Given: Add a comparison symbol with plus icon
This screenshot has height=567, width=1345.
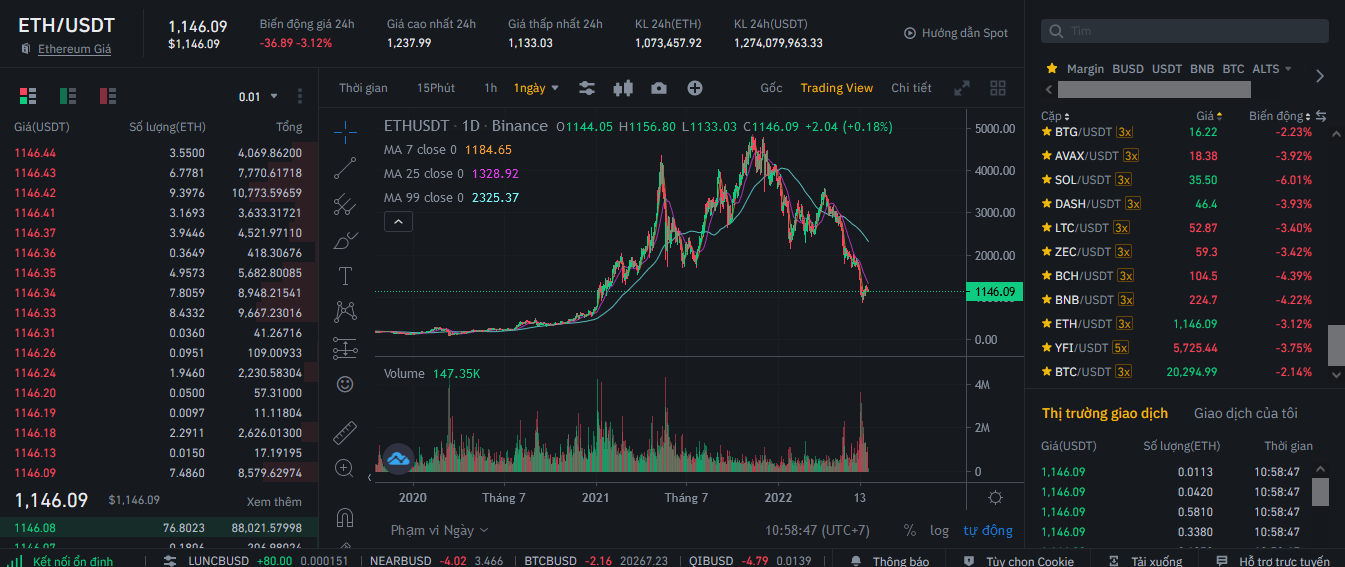Looking at the screenshot, I should pyautogui.click(x=695, y=88).
